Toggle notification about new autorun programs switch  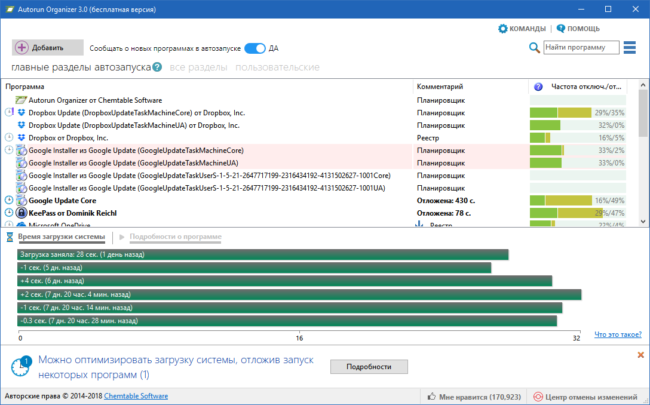tap(255, 48)
